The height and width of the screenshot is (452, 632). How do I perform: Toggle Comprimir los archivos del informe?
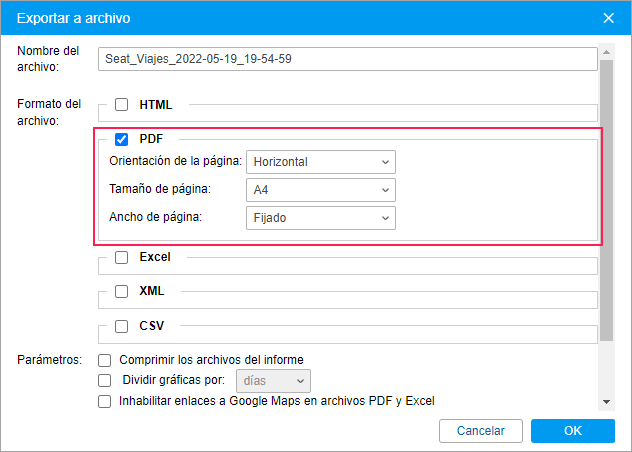pyautogui.click(x=104, y=360)
